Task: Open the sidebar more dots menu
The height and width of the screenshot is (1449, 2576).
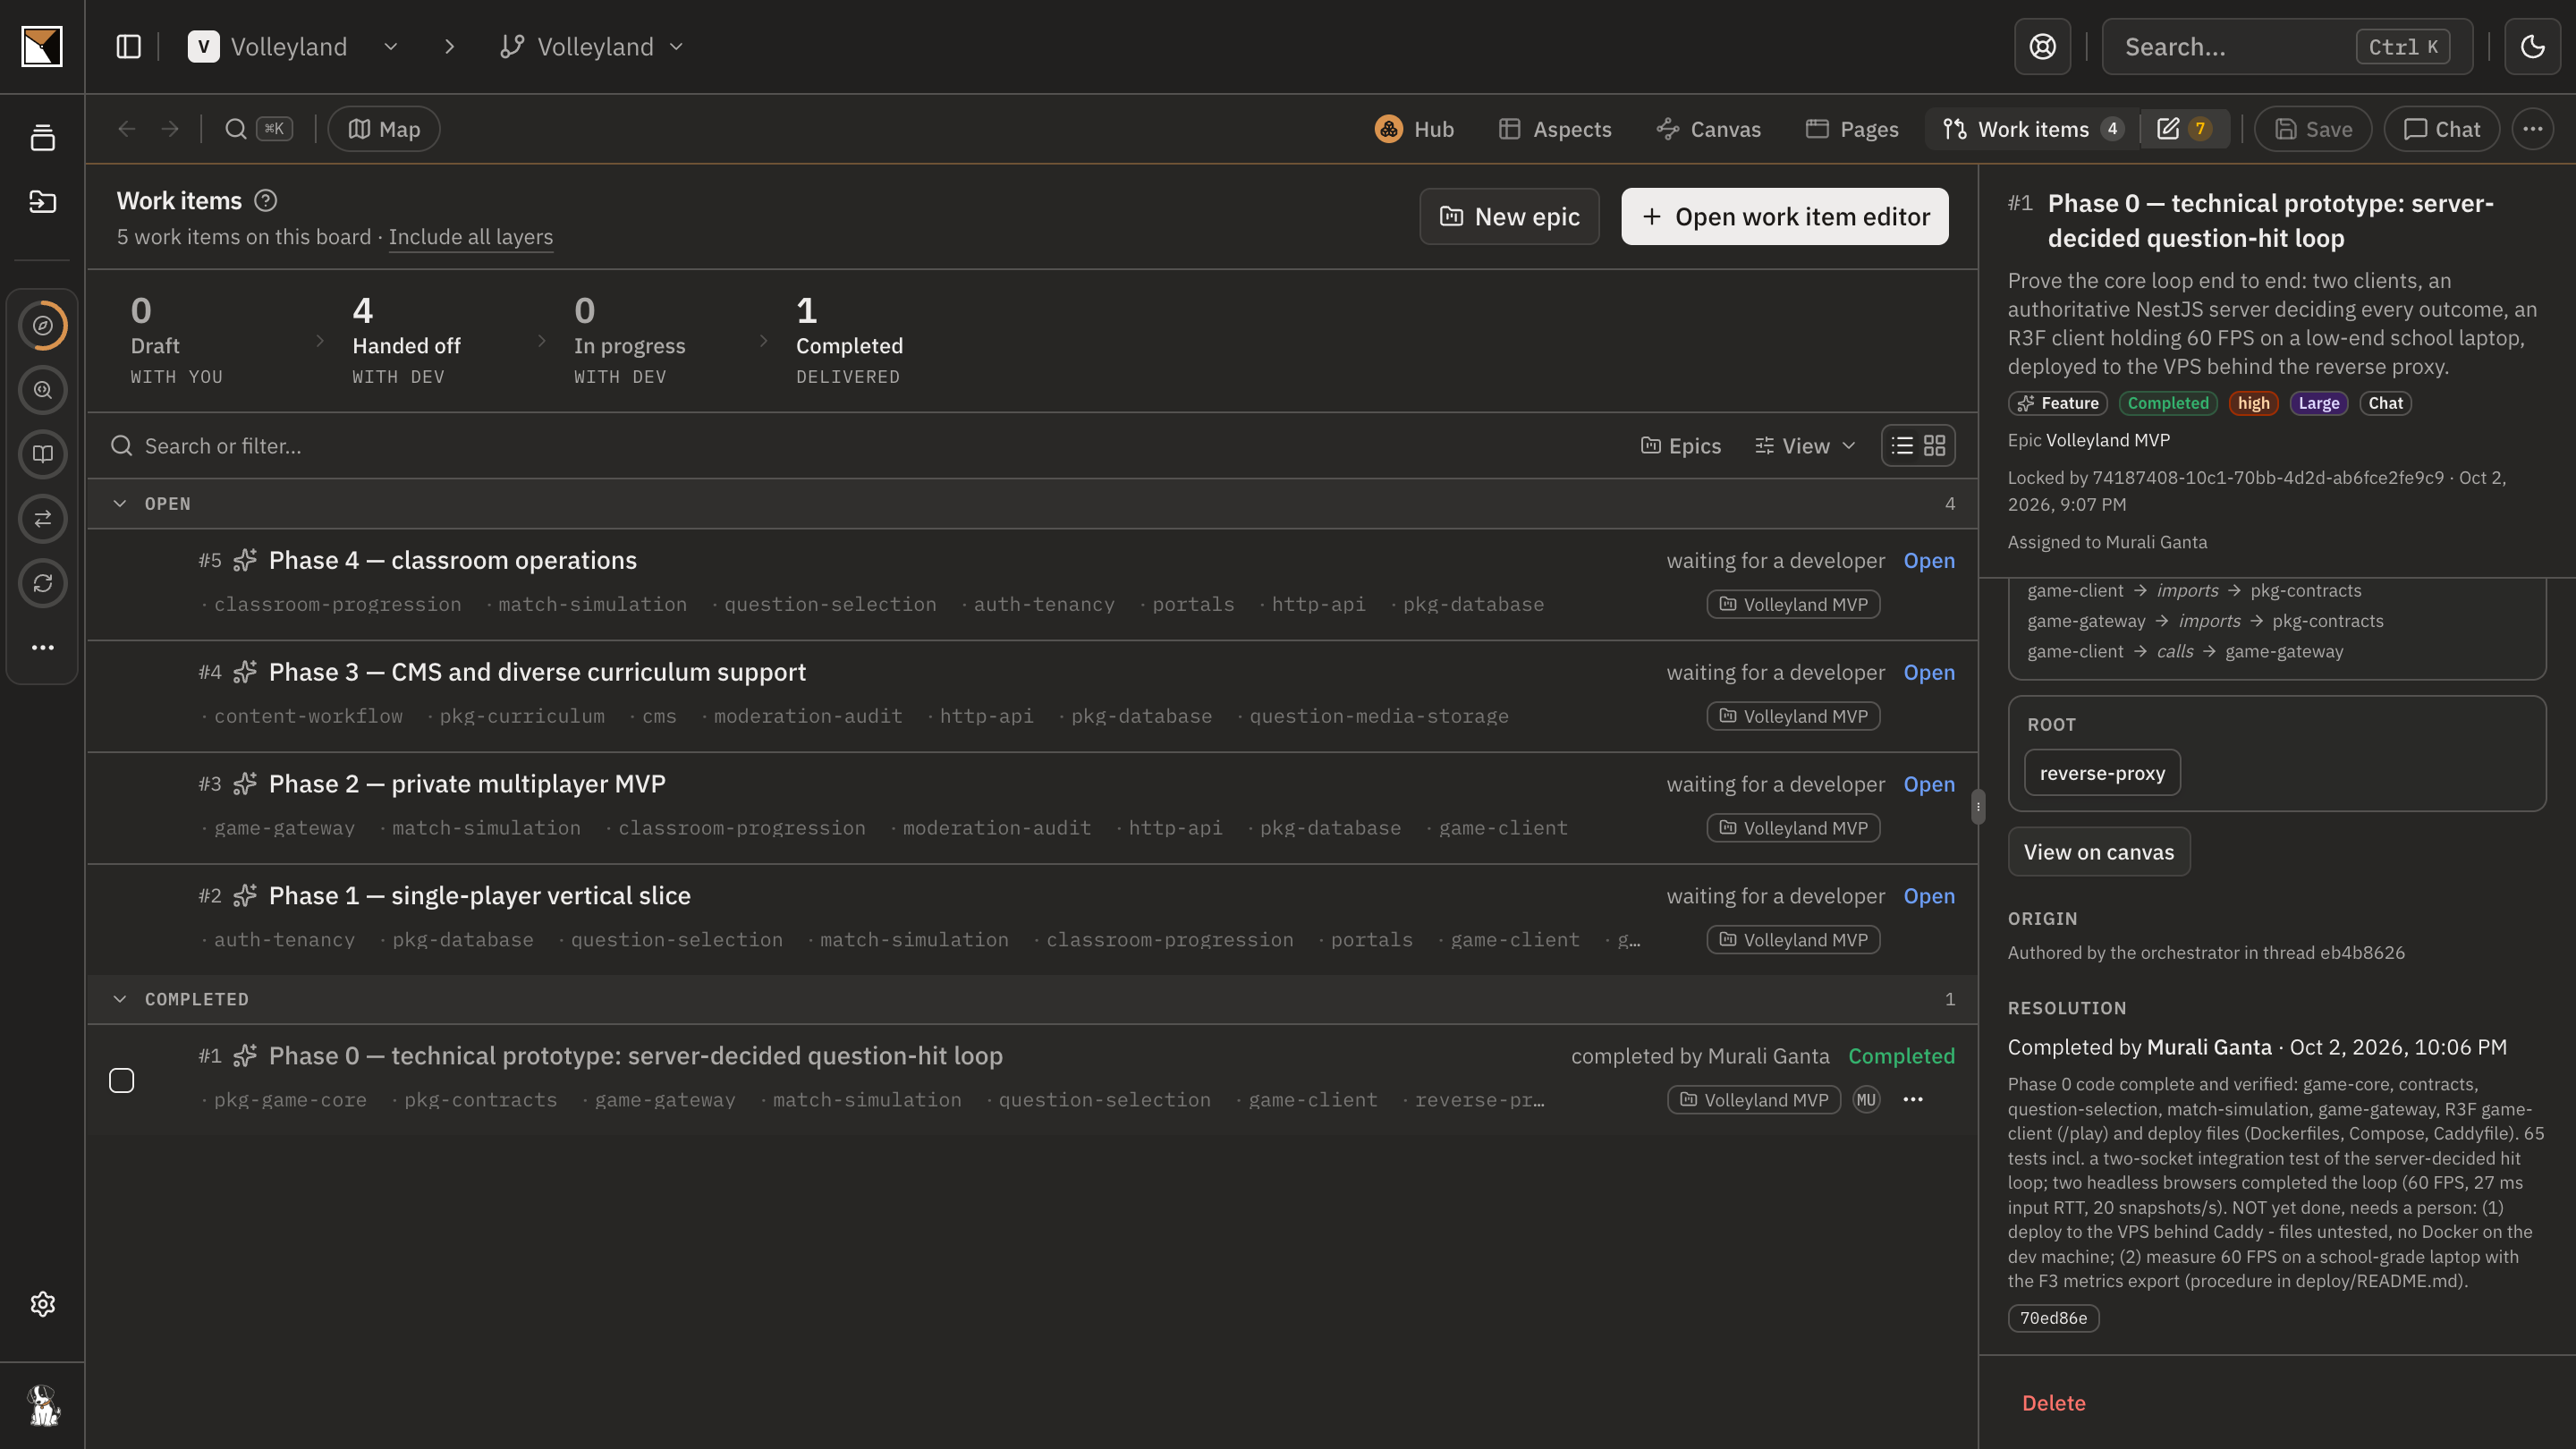Action: [x=42, y=647]
